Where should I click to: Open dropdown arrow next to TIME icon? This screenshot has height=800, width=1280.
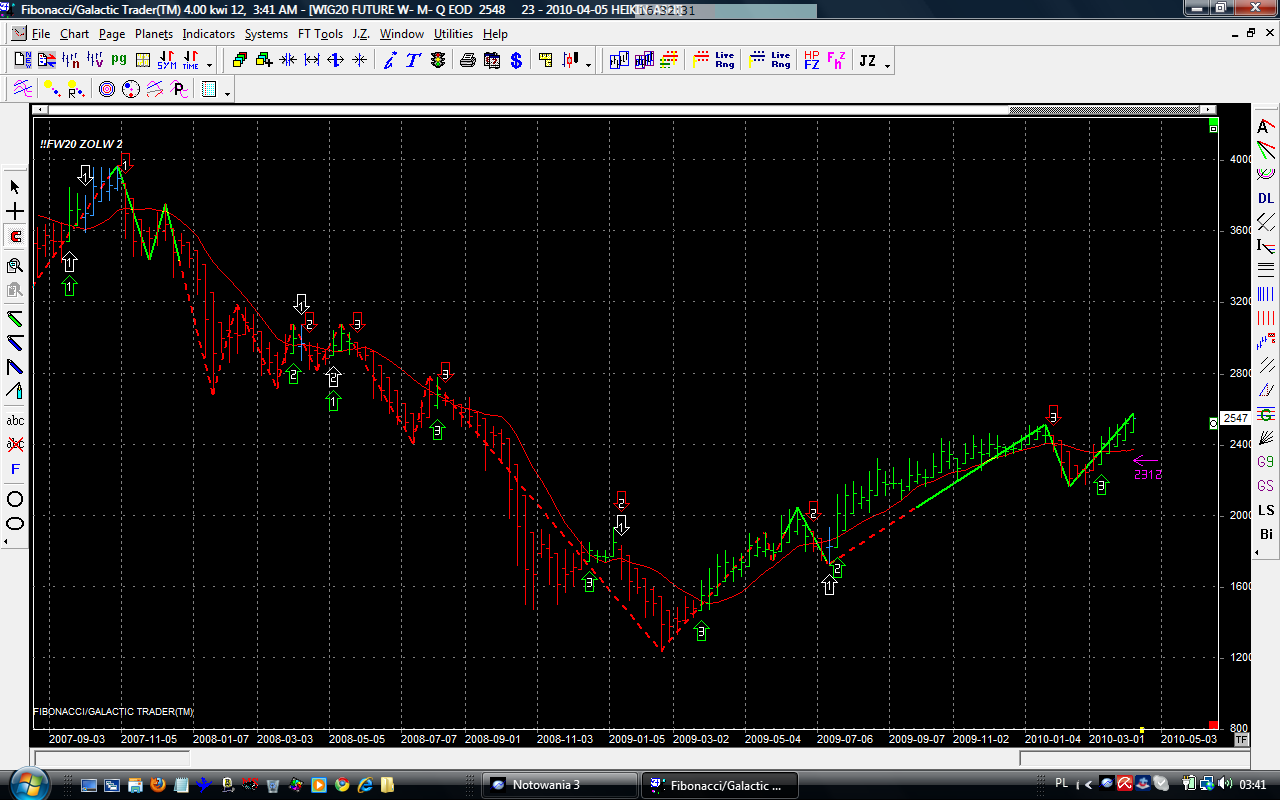209,66
